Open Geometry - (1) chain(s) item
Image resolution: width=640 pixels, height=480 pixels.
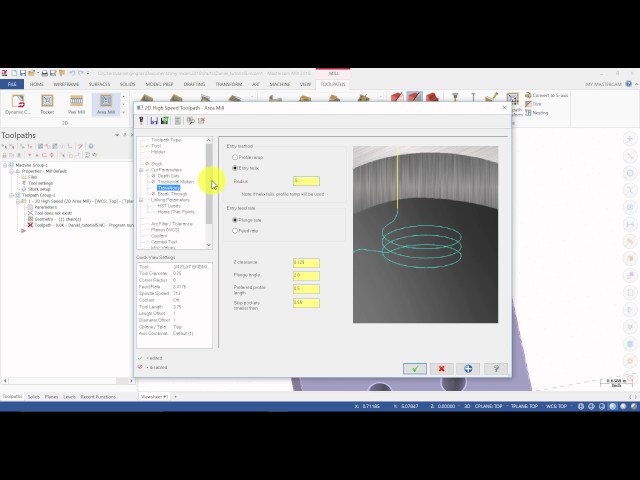point(58,219)
